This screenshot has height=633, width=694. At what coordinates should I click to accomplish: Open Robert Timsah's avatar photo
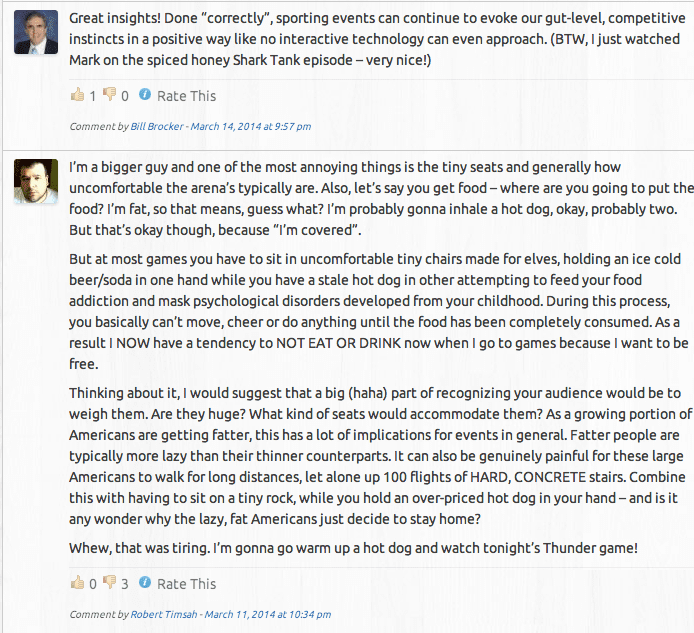(x=36, y=182)
